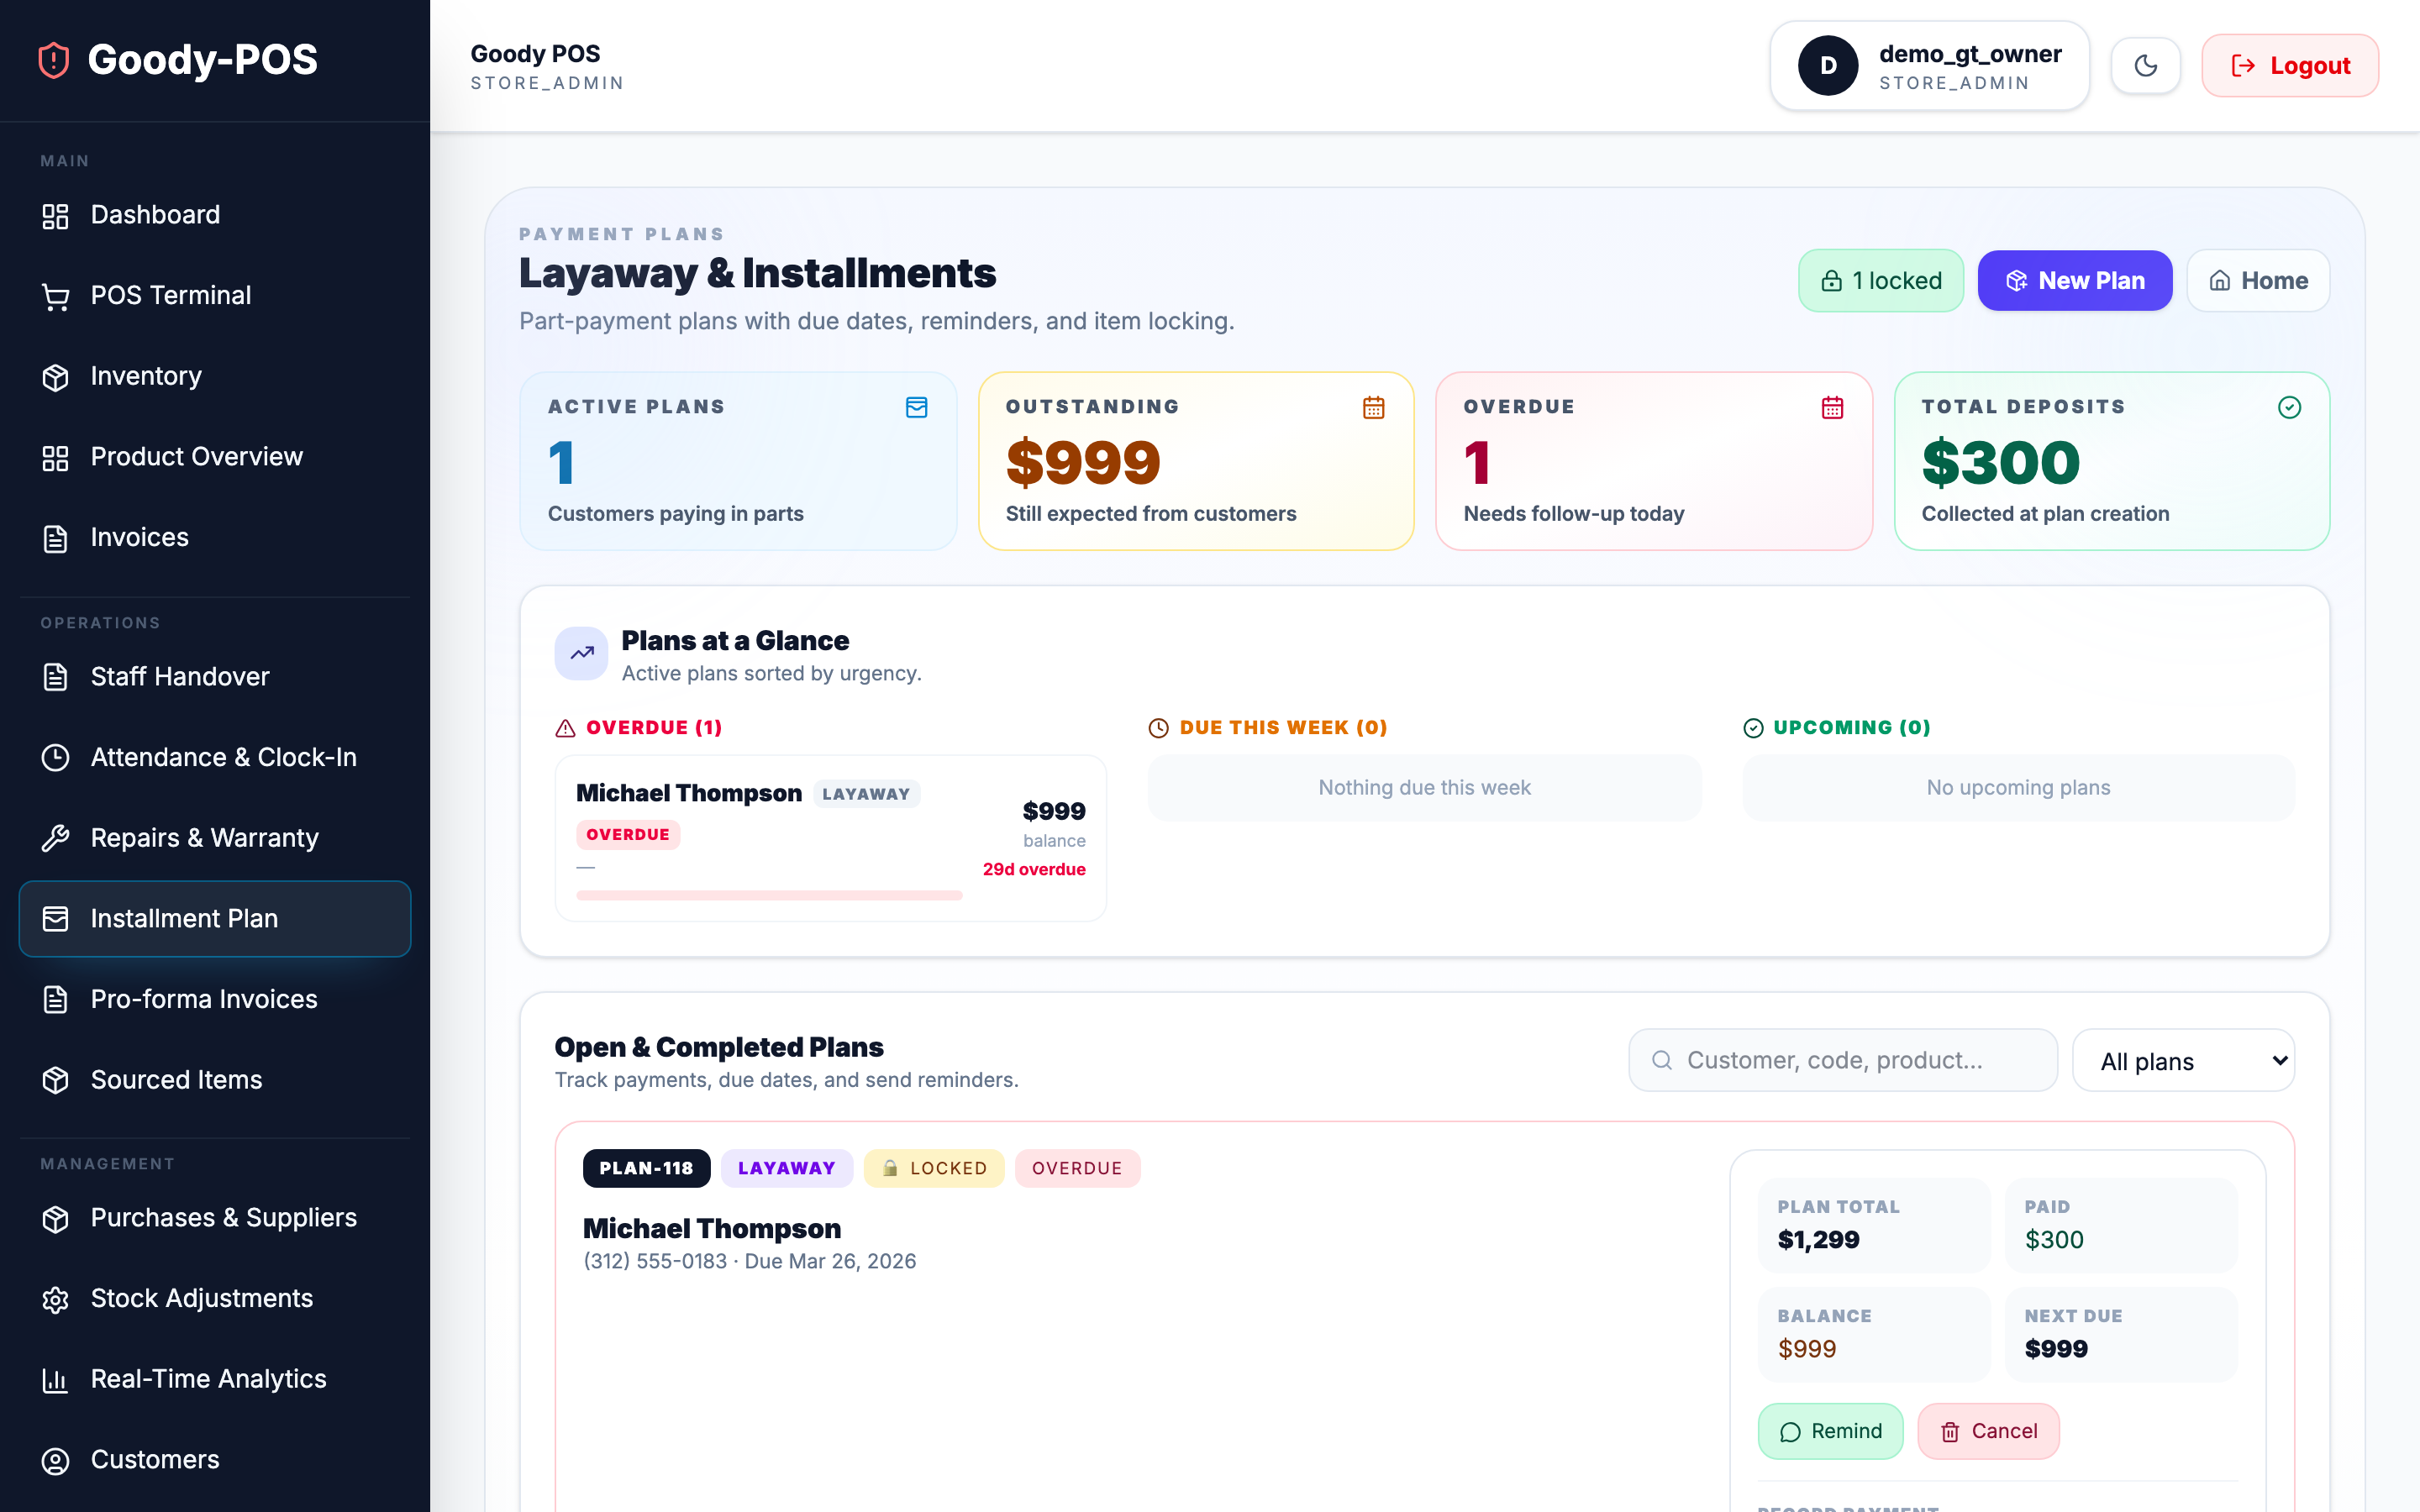
Task: Click the Goody-POS shield logo icon
Action: pos(54,60)
